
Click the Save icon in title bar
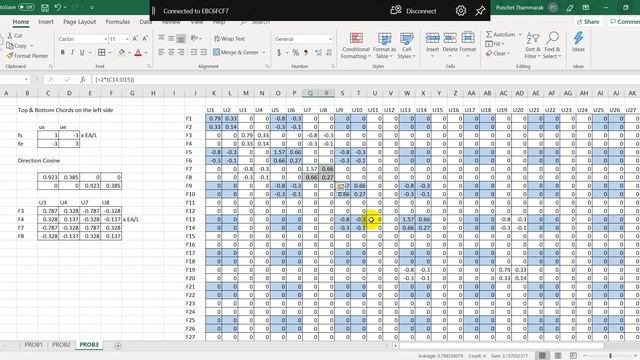coord(45,7)
